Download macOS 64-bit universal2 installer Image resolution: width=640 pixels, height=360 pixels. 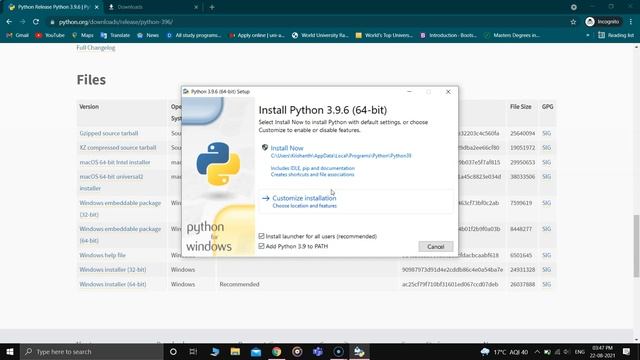tap(111, 182)
